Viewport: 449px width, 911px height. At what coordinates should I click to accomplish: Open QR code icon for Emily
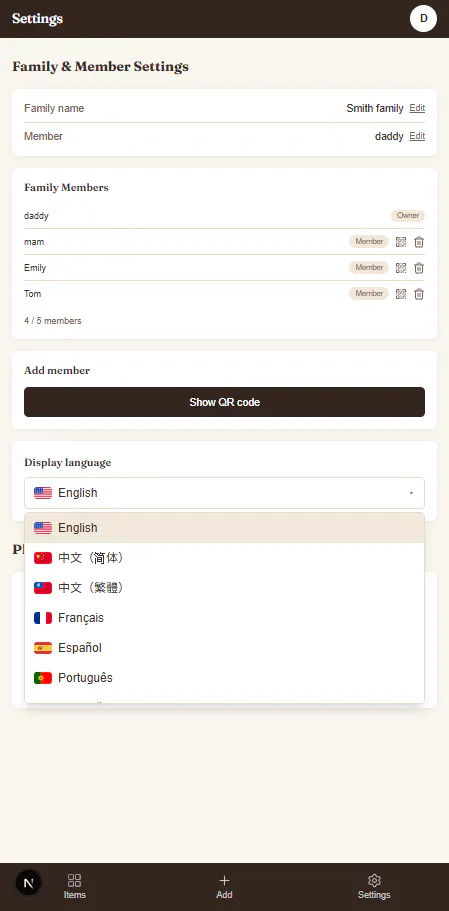click(401, 268)
